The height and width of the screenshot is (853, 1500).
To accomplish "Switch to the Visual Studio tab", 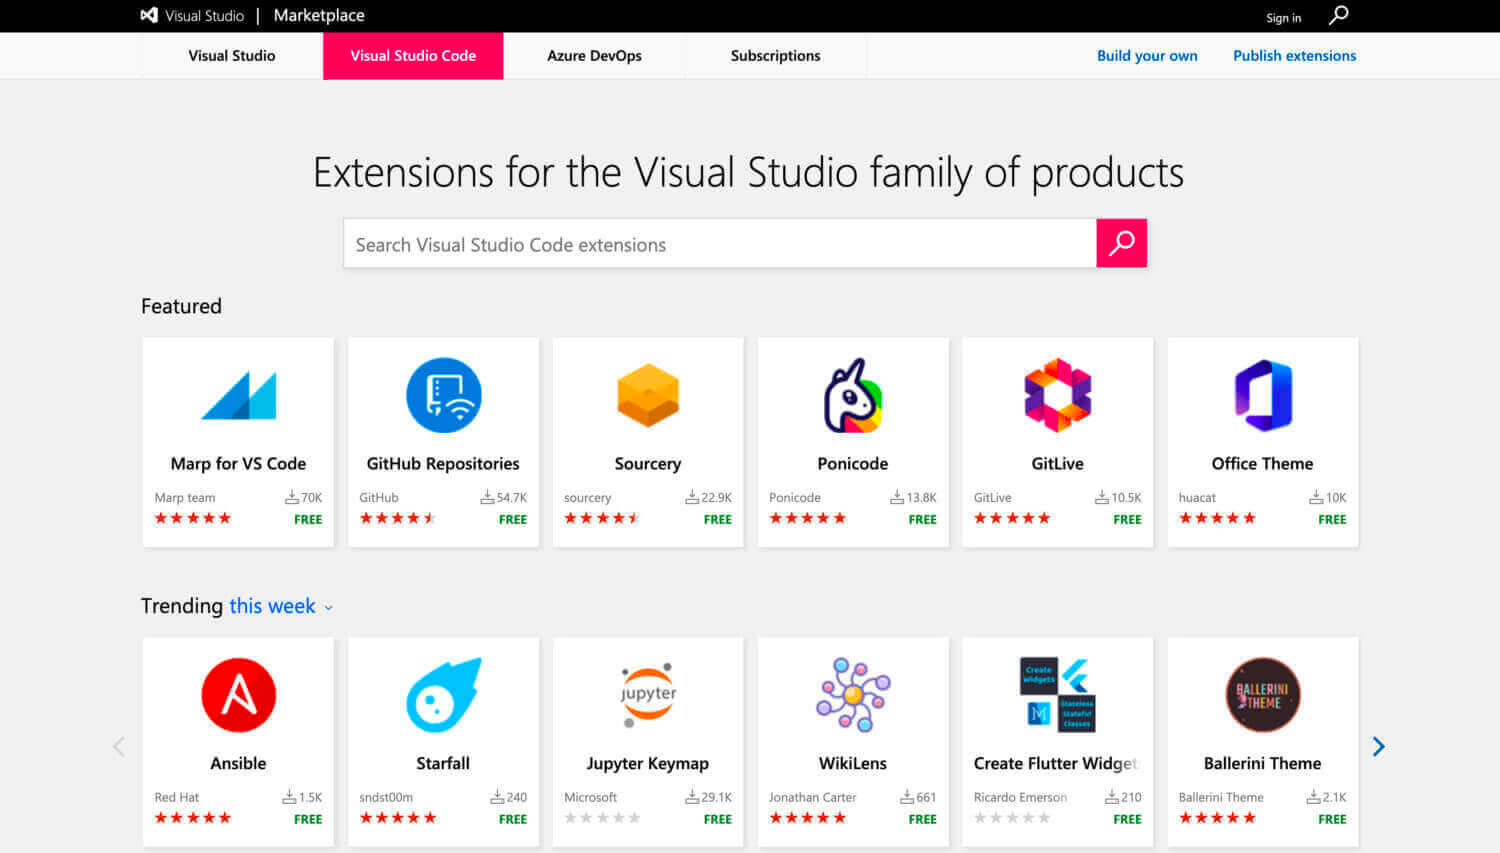I will click(232, 56).
